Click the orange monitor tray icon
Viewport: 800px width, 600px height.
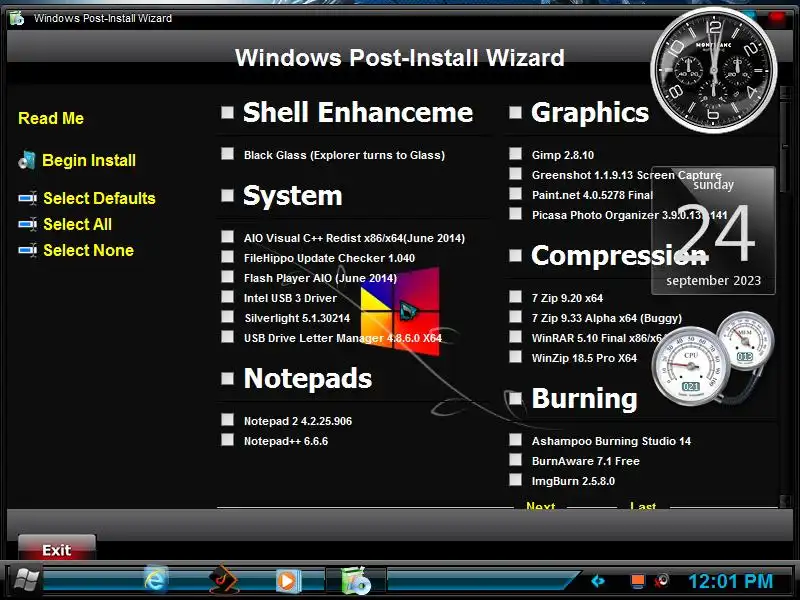[x=637, y=581]
